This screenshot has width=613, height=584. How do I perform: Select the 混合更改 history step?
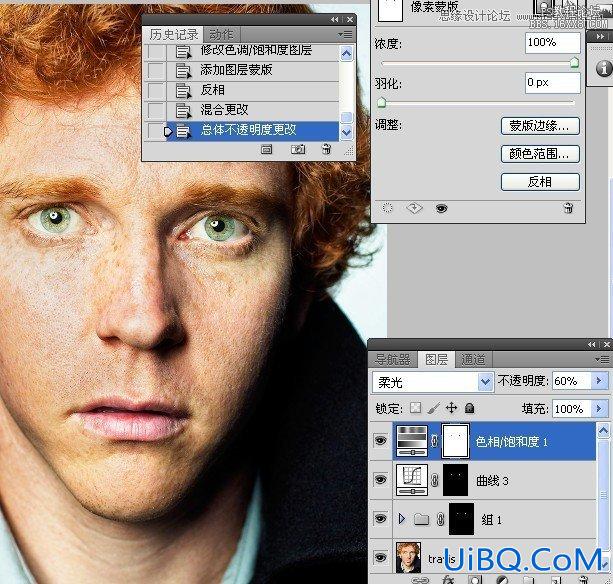coord(252,111)
